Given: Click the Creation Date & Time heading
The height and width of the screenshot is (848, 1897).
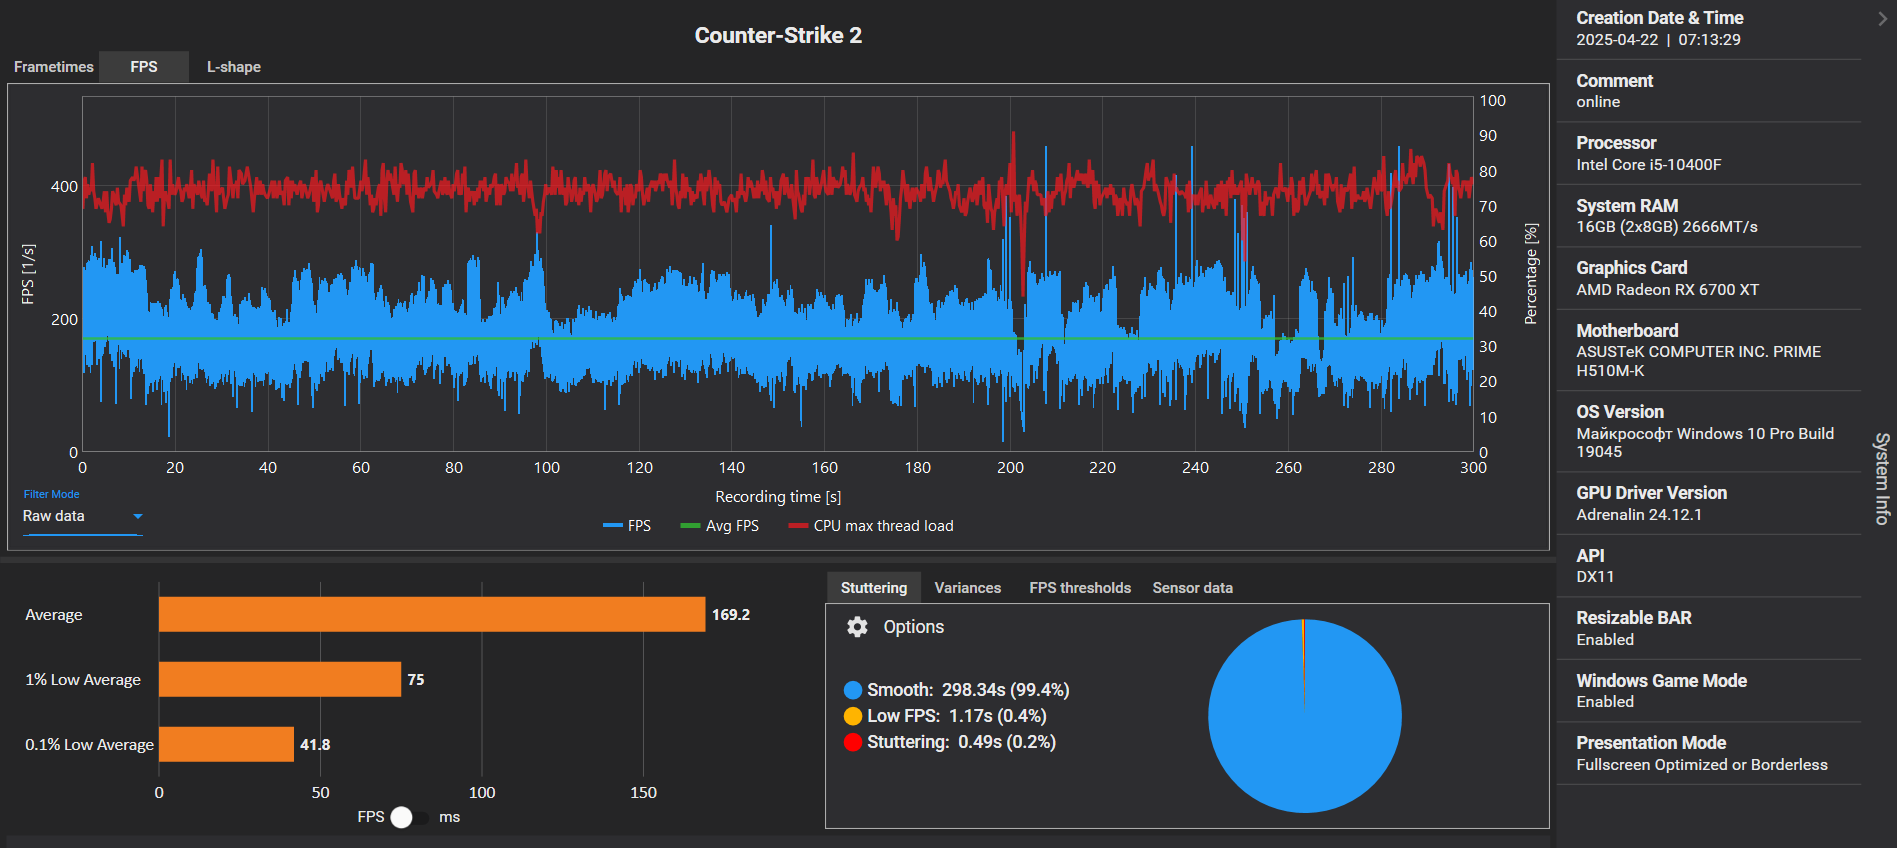Looking at the screenshot, I should 1660,18.
